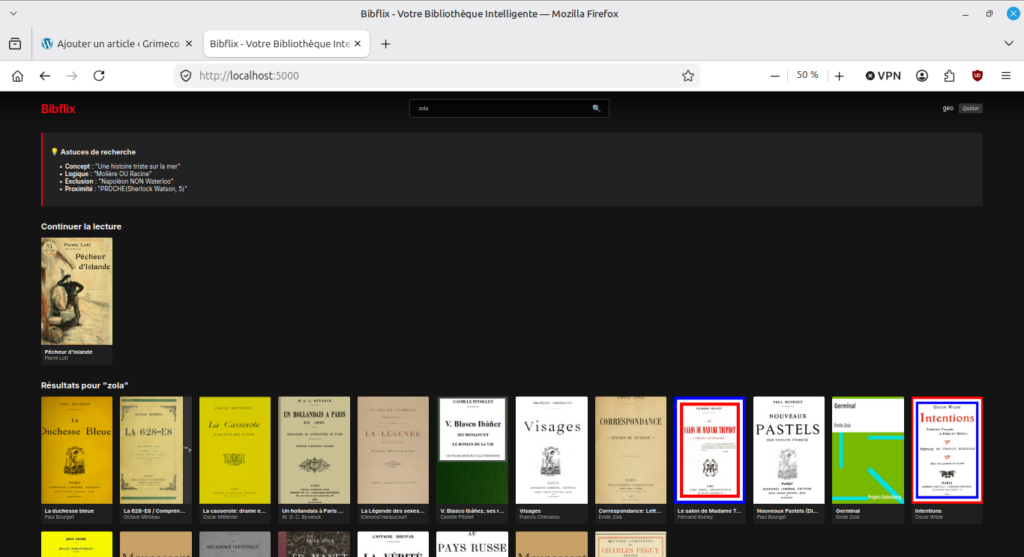Screen dimensions: 1024x557
Task: Click the Bibflix search field containing zola
Action: point(500,108)
